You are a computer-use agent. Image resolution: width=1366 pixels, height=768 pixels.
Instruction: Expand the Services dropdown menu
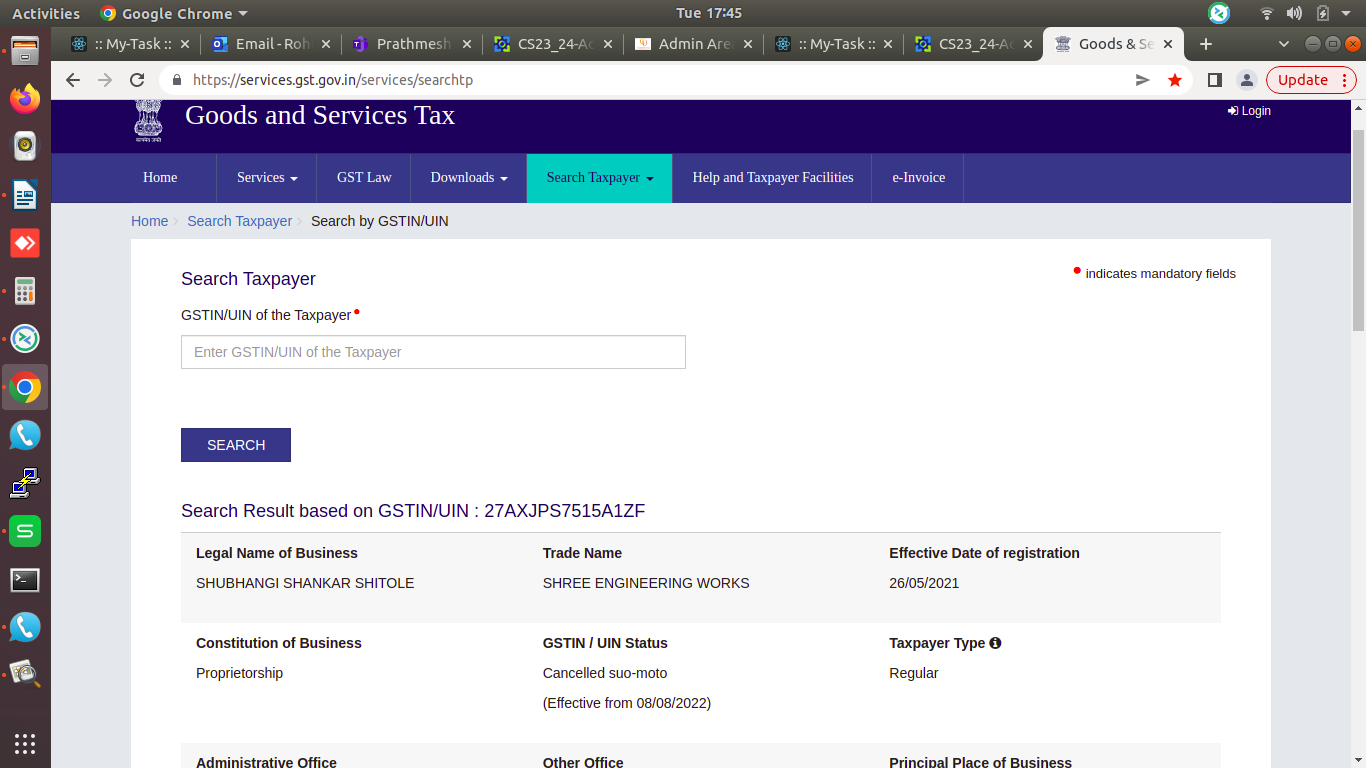[x=267, y=178]
